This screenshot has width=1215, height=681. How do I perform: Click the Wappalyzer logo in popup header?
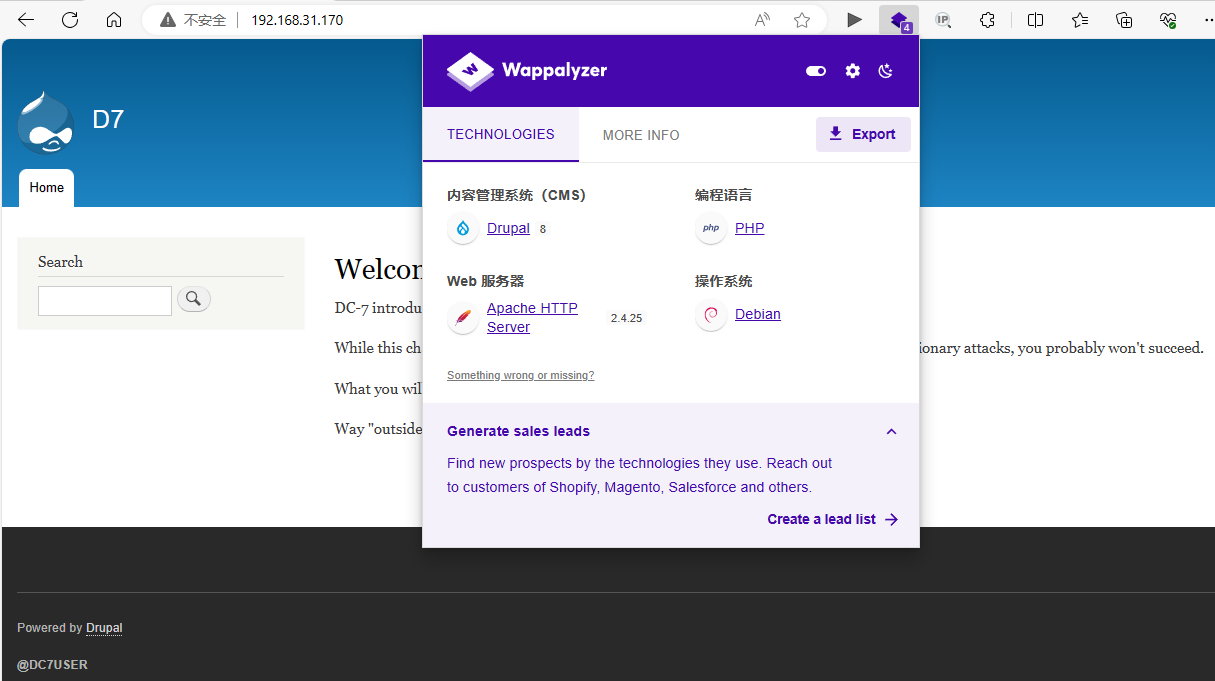pyautogui.click(x=527, y=71)
